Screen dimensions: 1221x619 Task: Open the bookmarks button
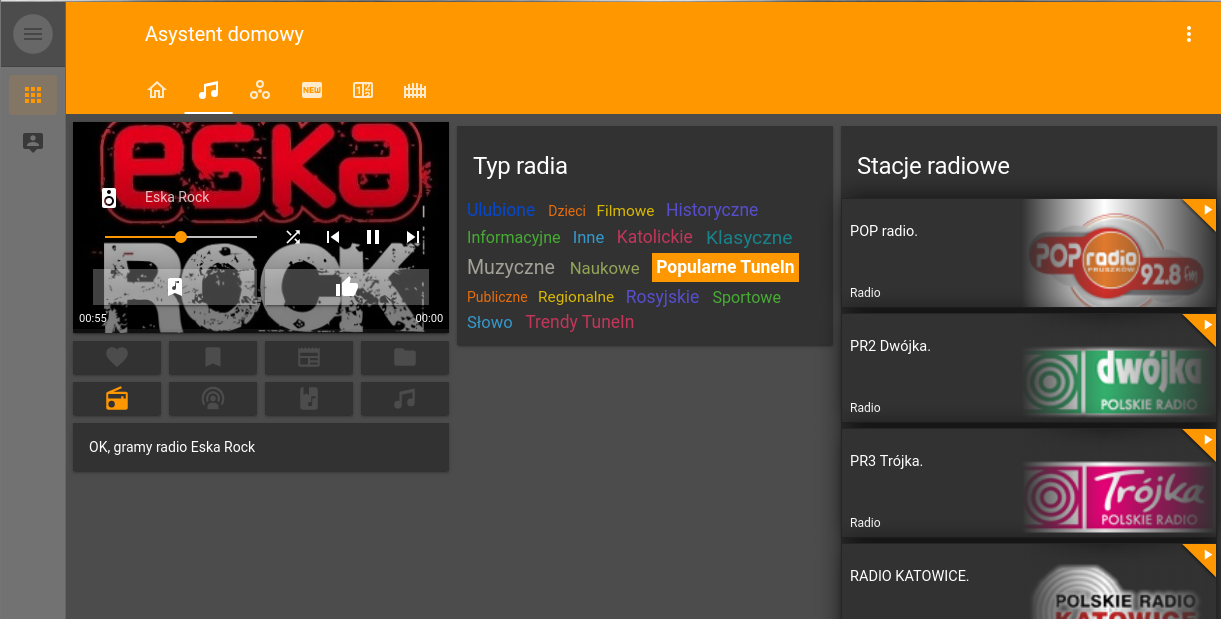(x=213, y=358)
